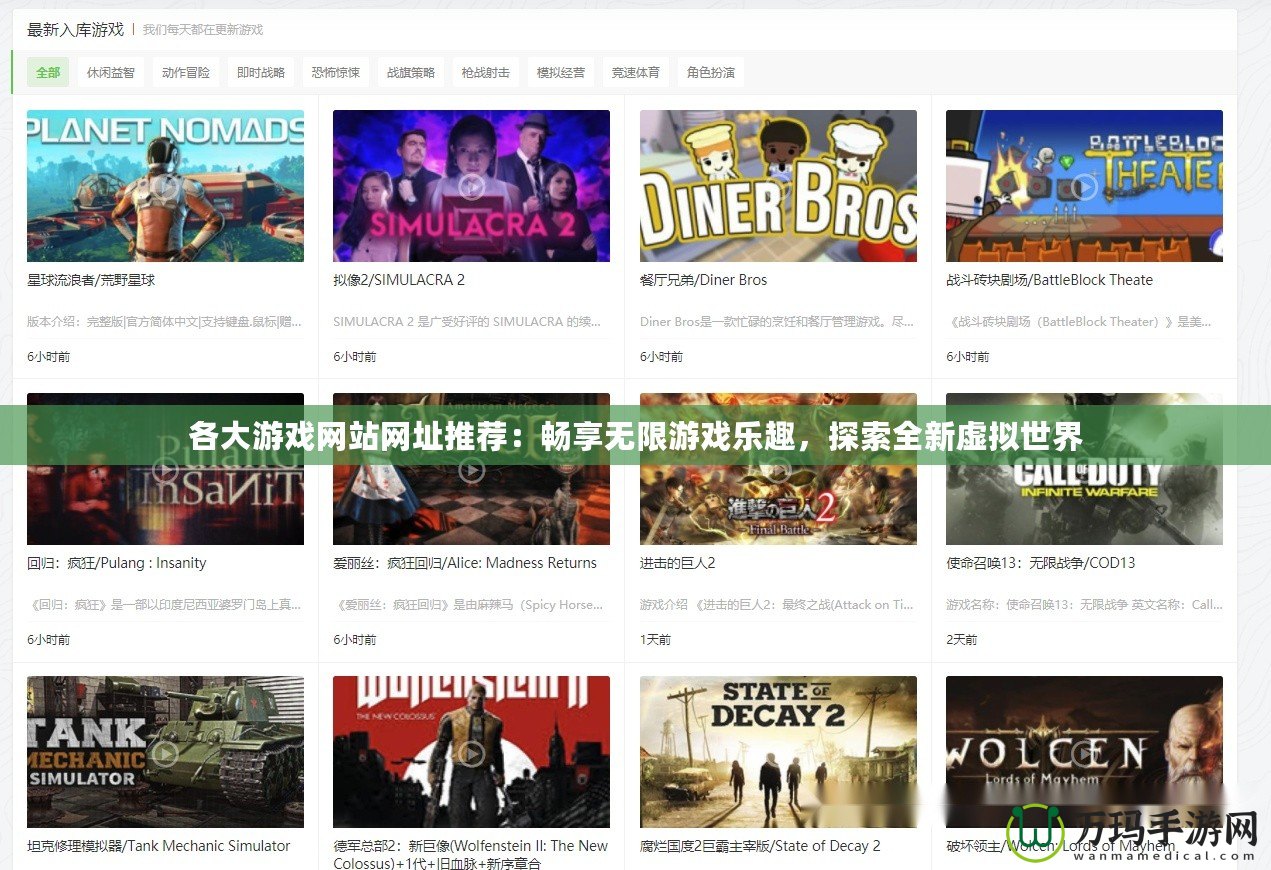Go to the 角色扮演 category tab
This screenshot has height=870, width=1271.
711,72
